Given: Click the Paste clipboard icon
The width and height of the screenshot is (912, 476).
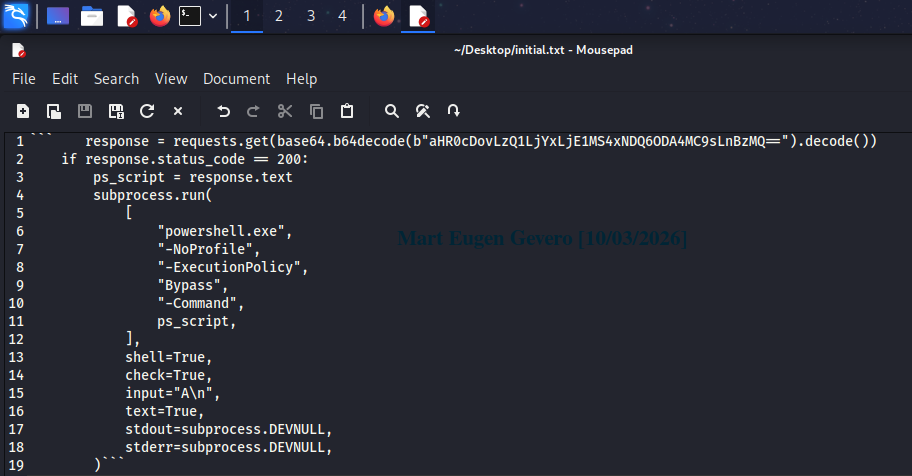Looking at the screenshot, I should 347,111.
